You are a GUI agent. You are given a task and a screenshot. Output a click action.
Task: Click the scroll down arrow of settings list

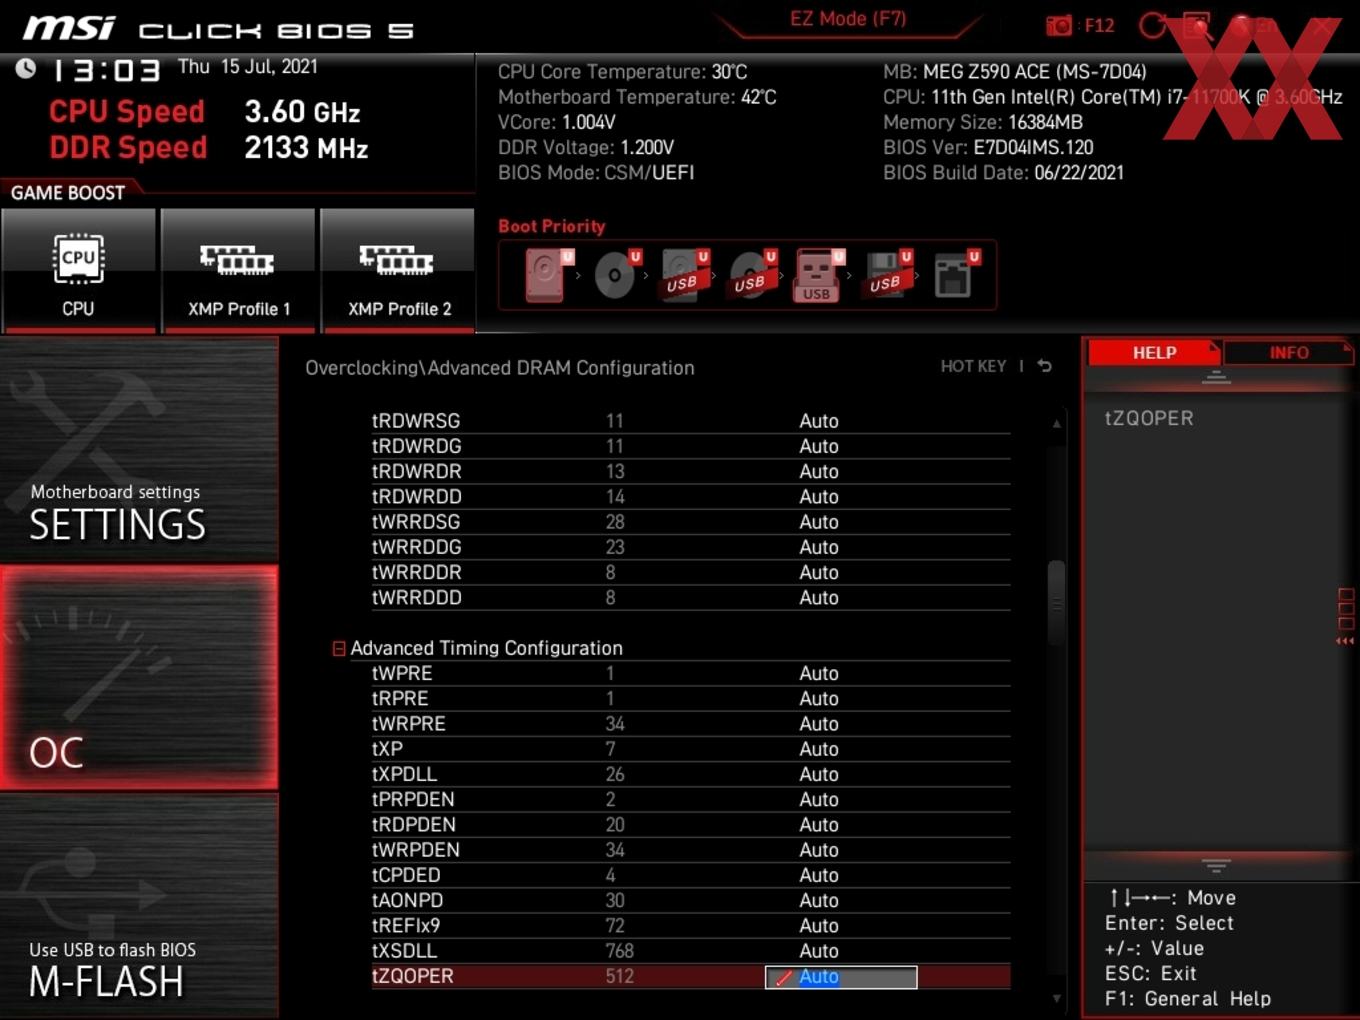click(1056, 998)
